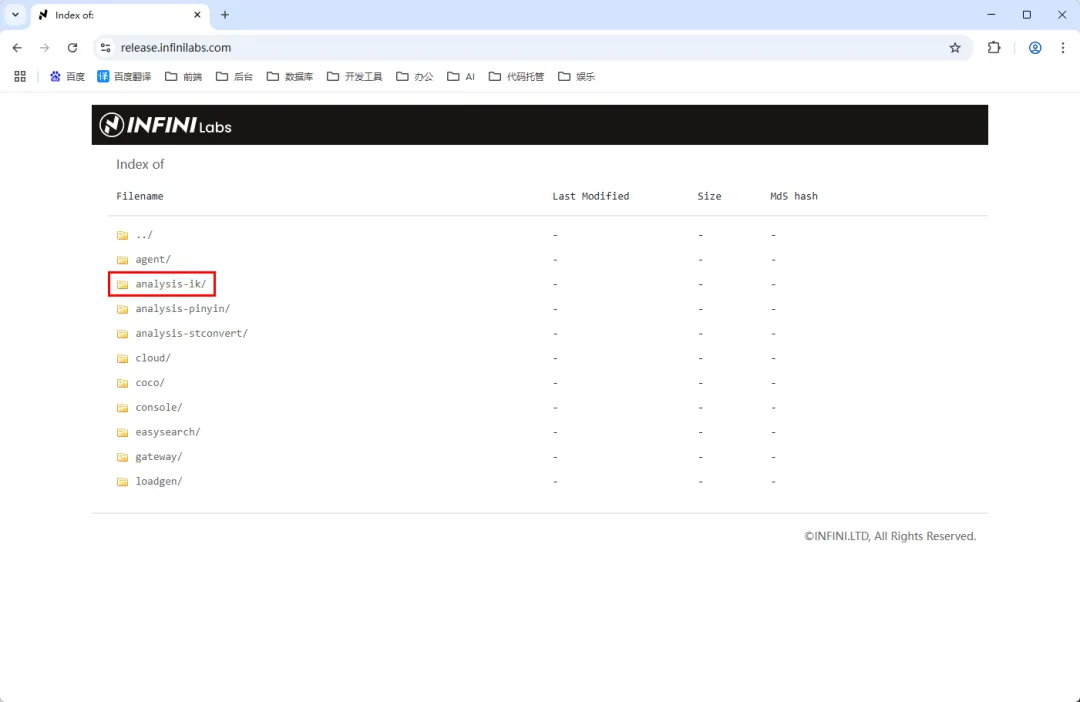Screen dimensions: 1080x702
Task: Open the 数据库 bookmark folder
Action: 290,76
